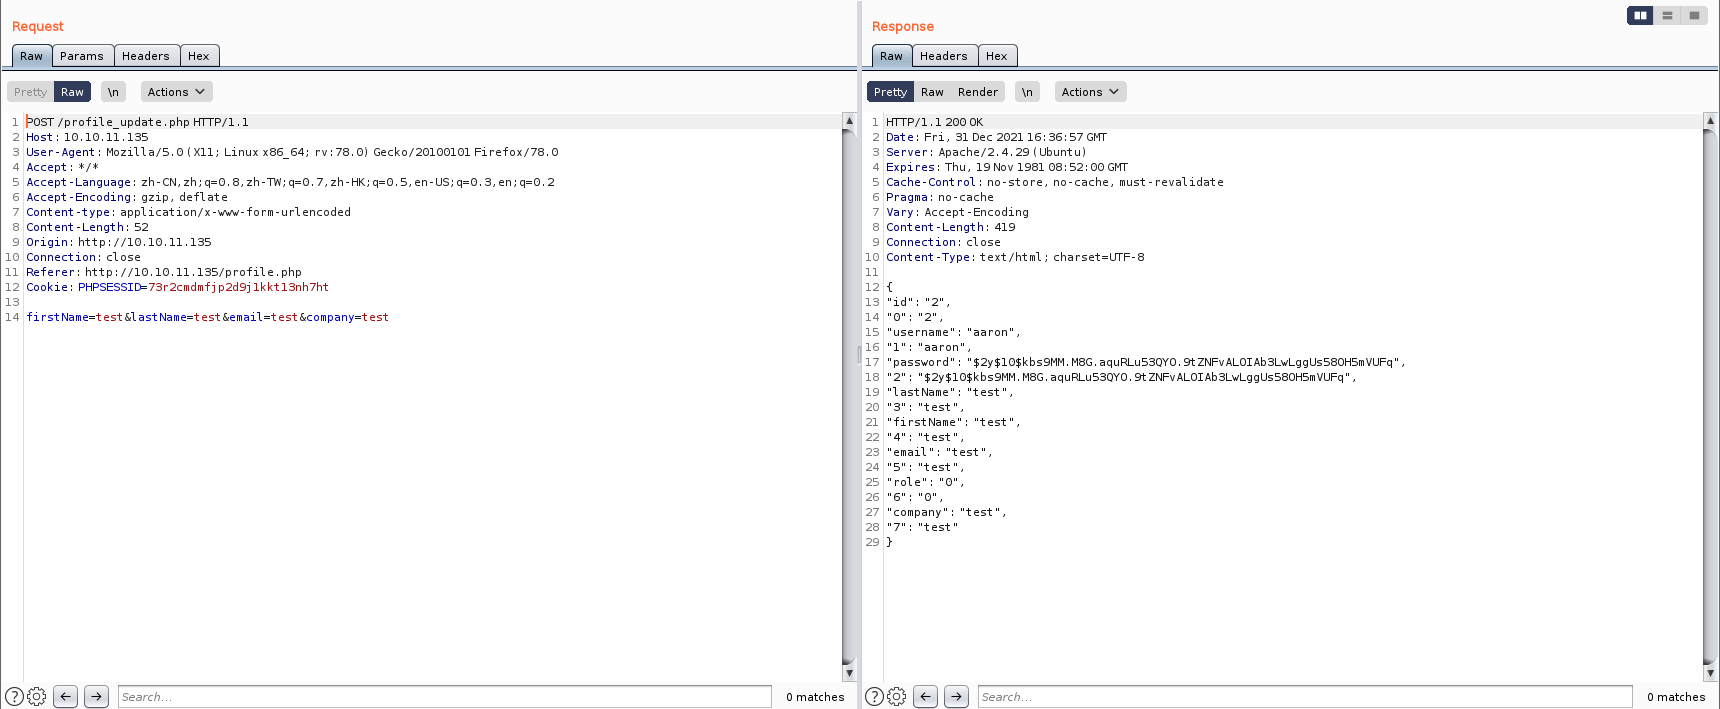Open Response Actions dropdown

click(1090, 92)
